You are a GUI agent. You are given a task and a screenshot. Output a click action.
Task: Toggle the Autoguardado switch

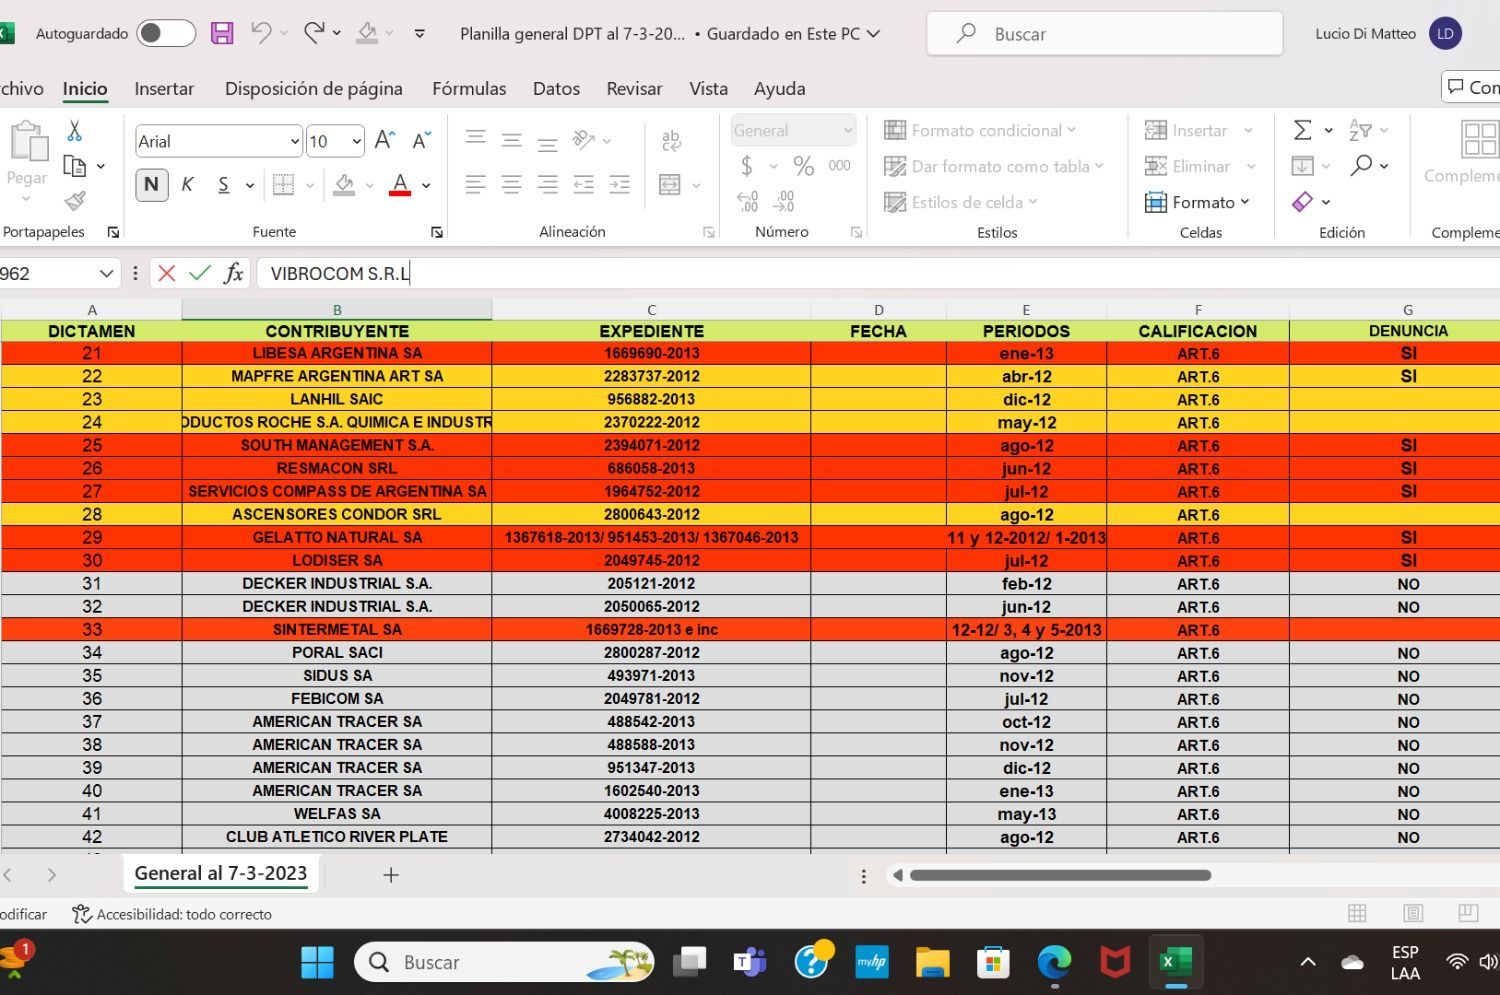165,33
